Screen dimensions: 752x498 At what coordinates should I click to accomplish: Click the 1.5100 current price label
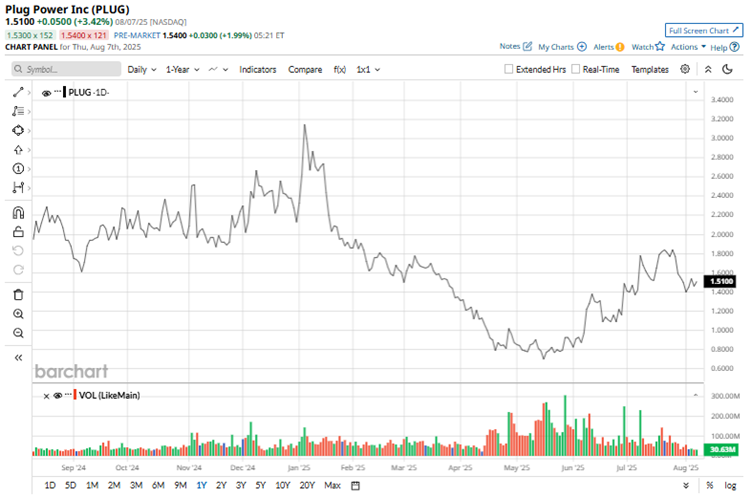[x=720, y=281]
